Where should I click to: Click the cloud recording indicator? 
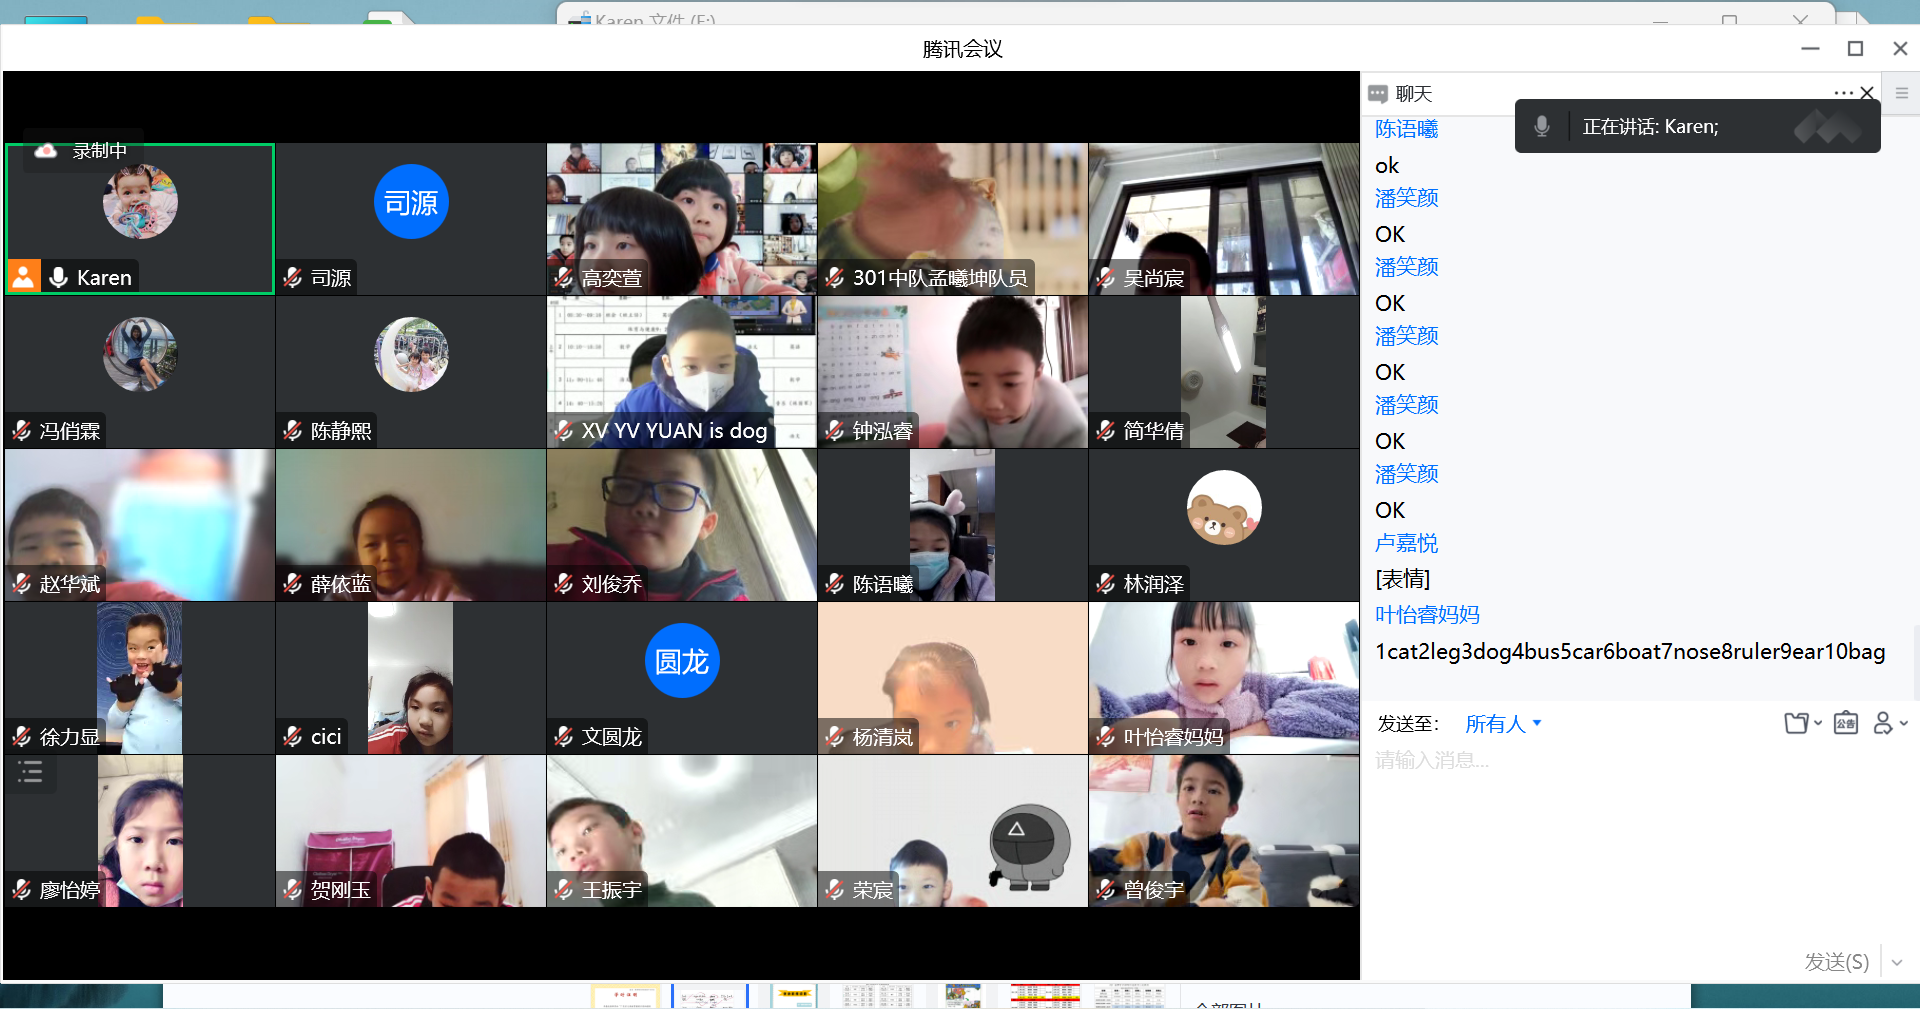(46, 150)
